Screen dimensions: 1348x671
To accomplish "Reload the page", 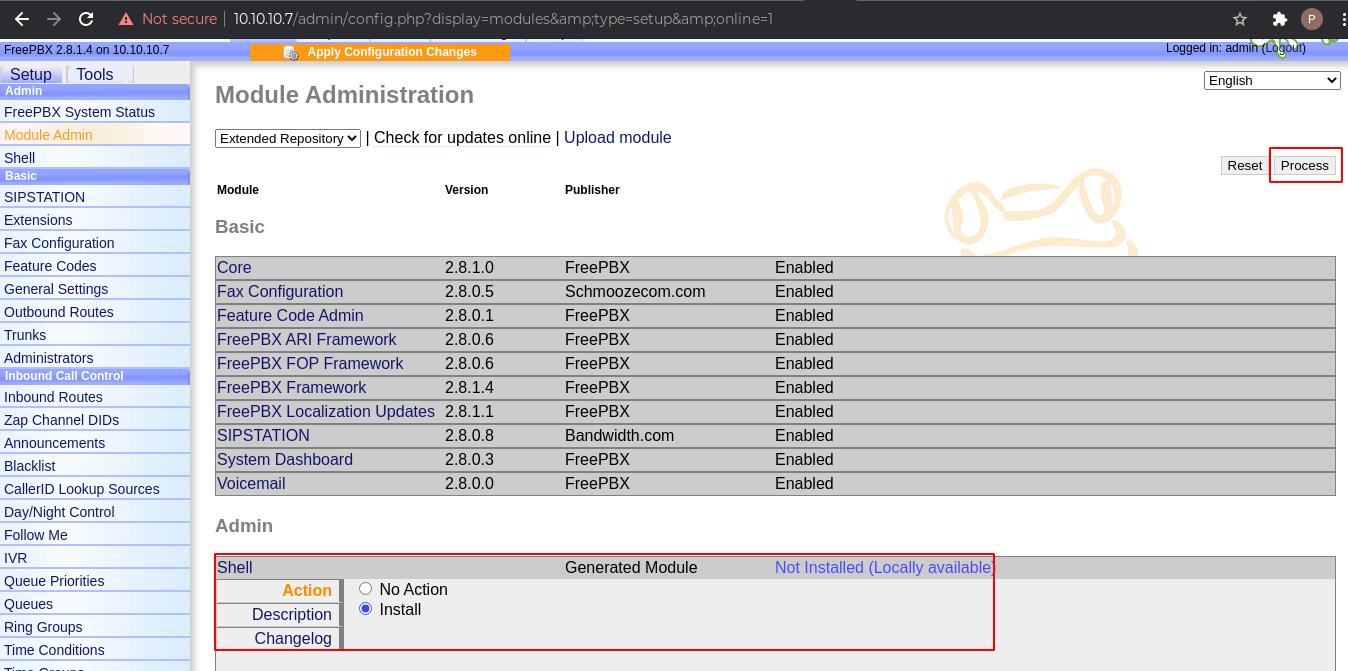I will coord(86,19).
